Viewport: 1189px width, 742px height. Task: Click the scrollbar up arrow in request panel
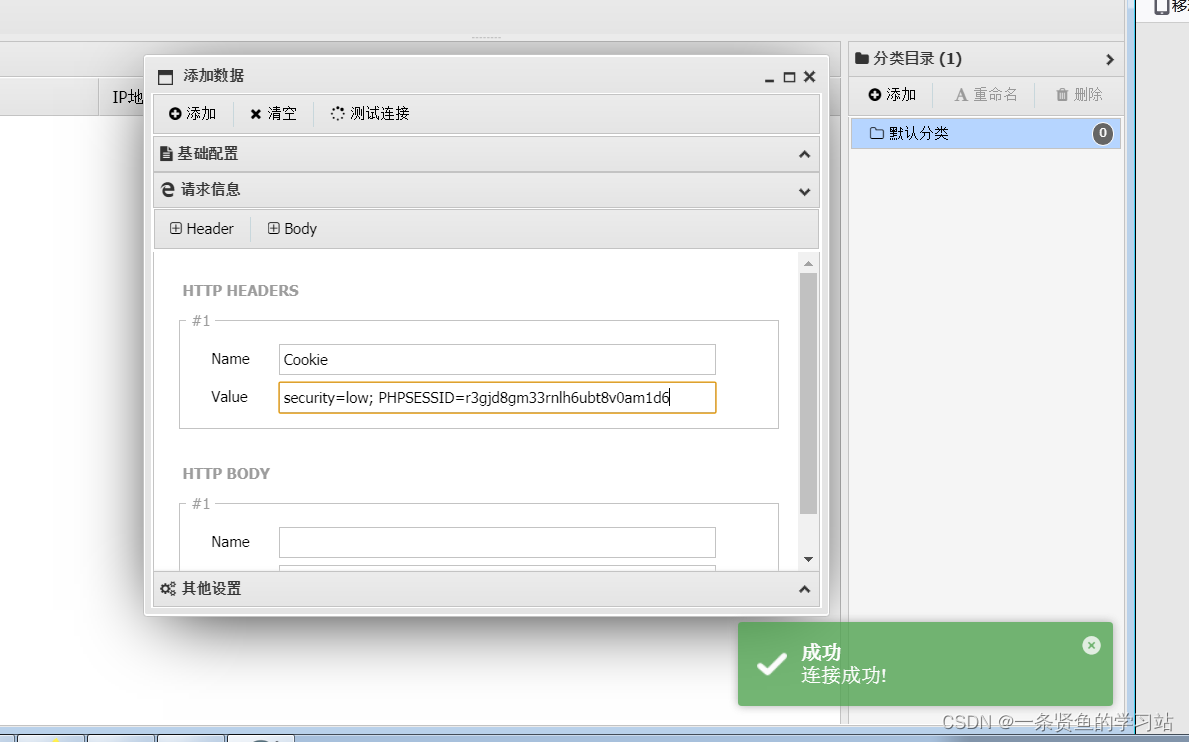tap(808, 264)
